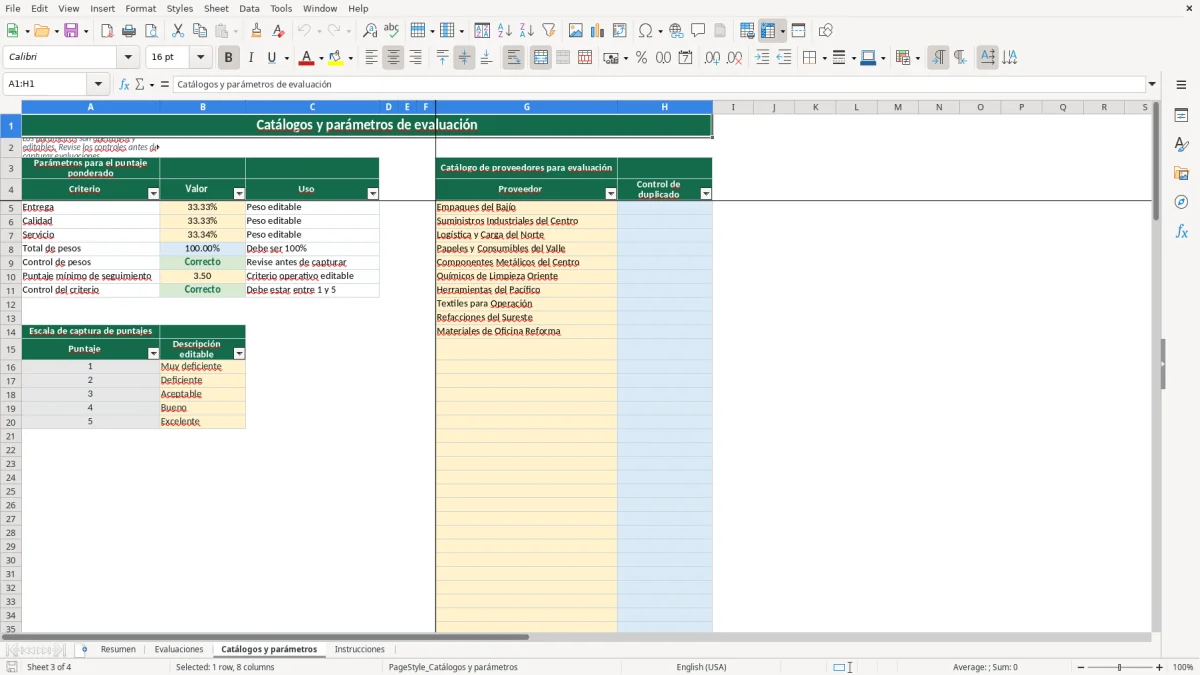Expand the formula bar

click(1152, 84)
